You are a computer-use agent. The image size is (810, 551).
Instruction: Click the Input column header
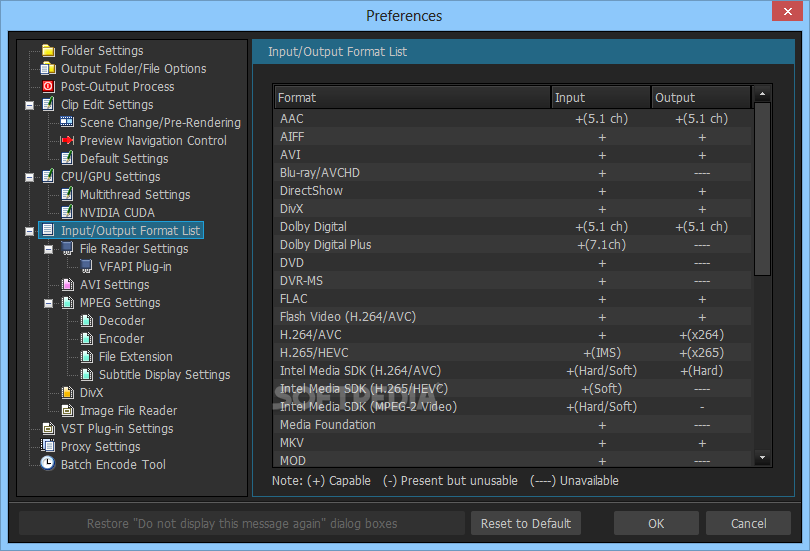tap(601, 98)
